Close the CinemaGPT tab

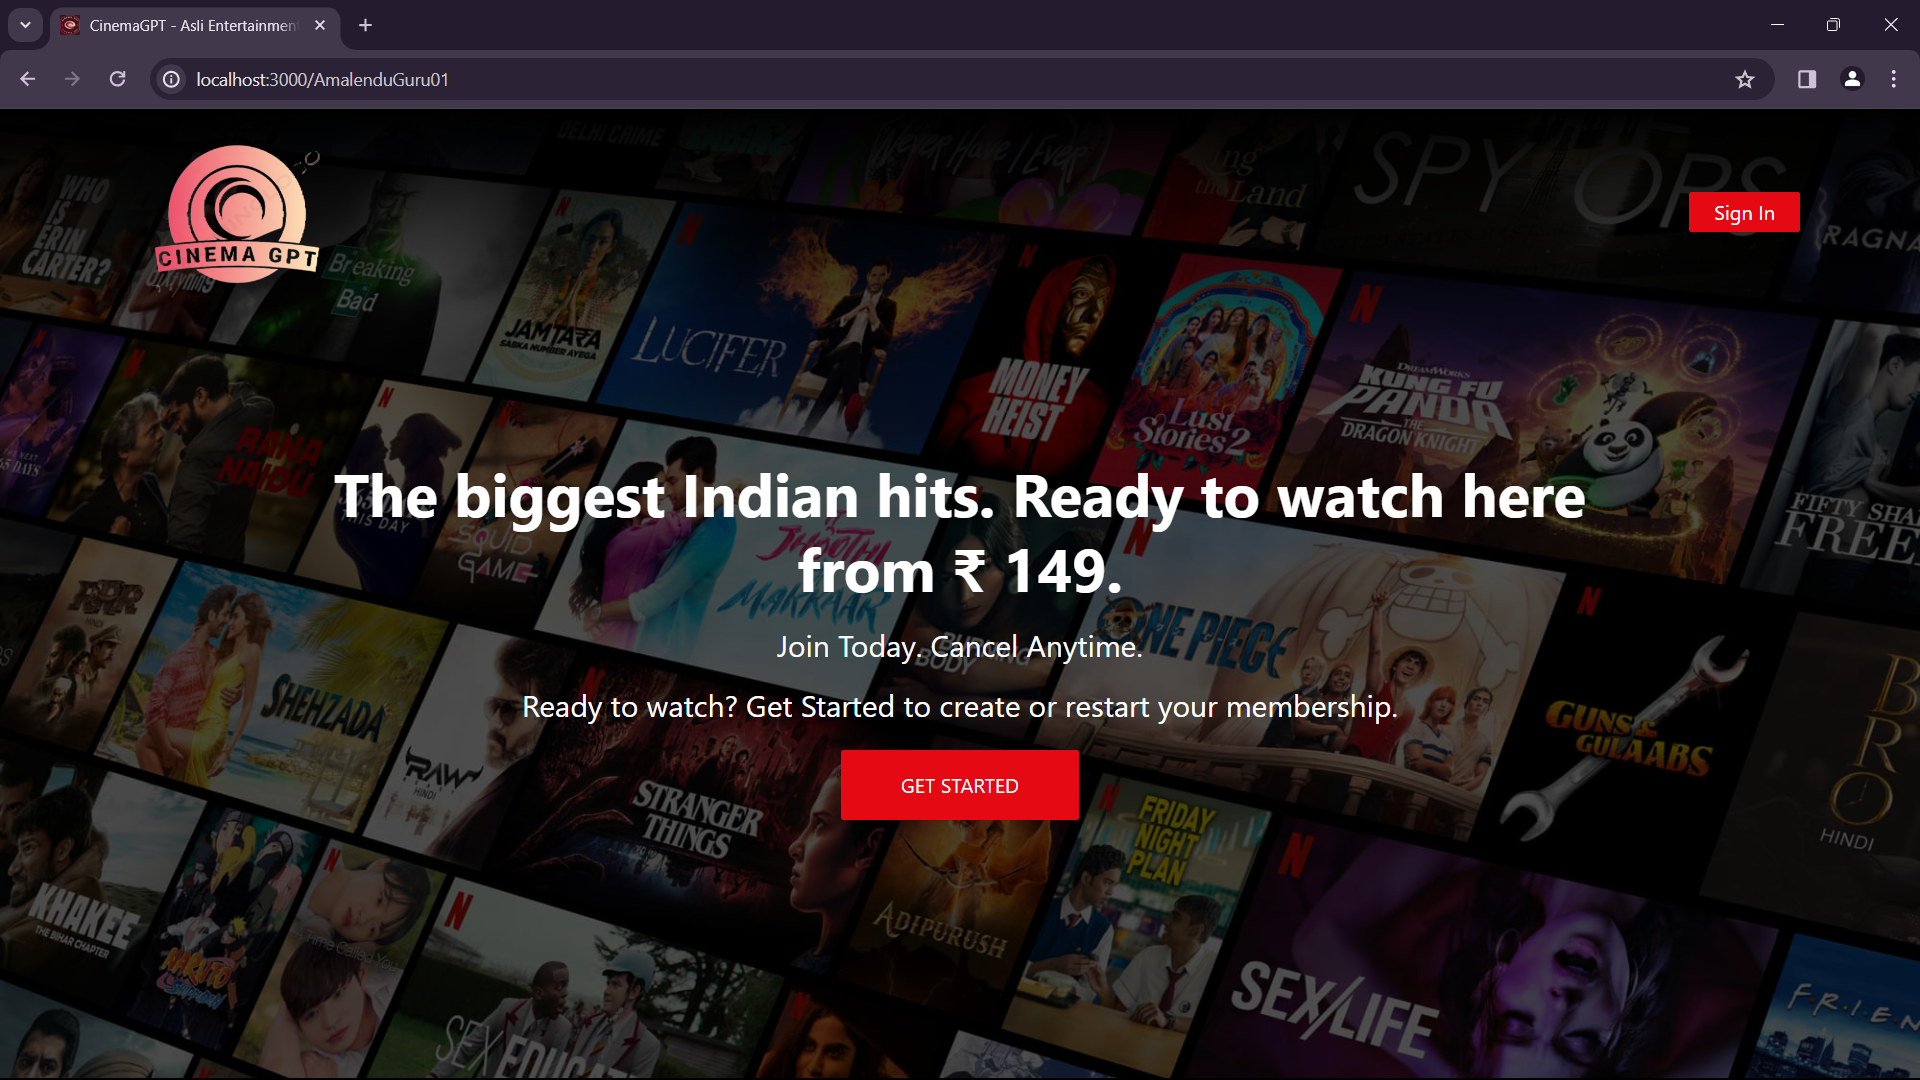[x=320, y=25]
